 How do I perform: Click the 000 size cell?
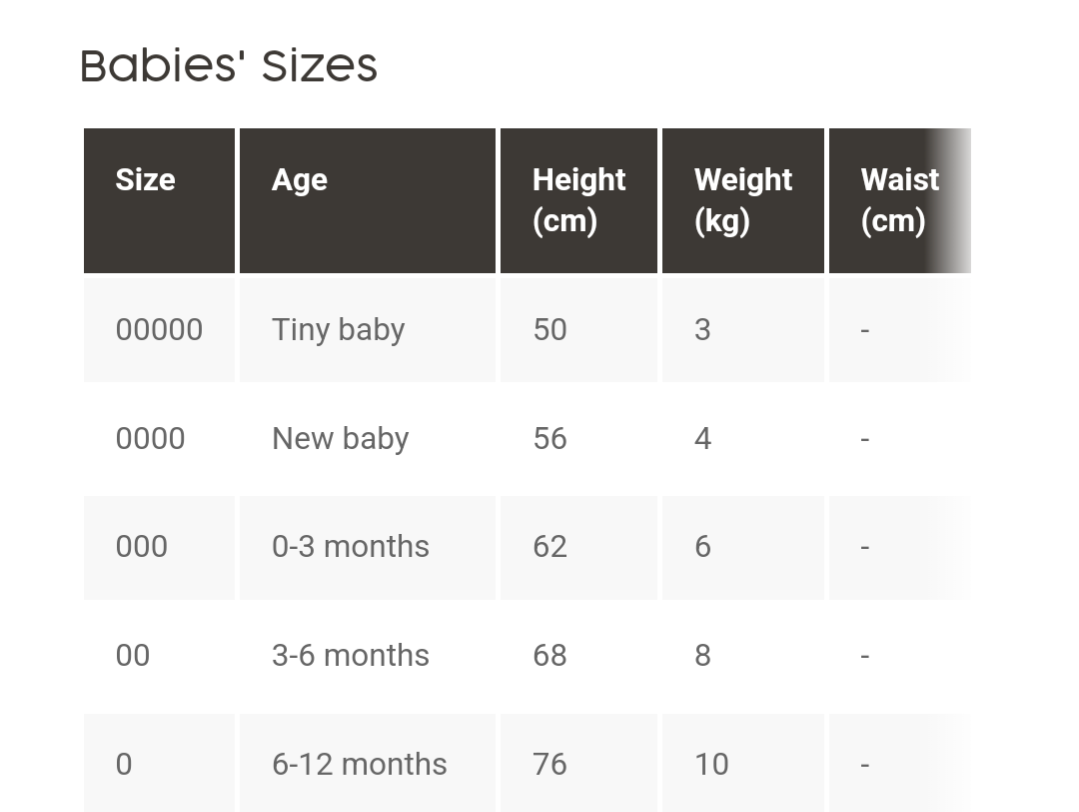pyautogui.click(x=141, y=547)
